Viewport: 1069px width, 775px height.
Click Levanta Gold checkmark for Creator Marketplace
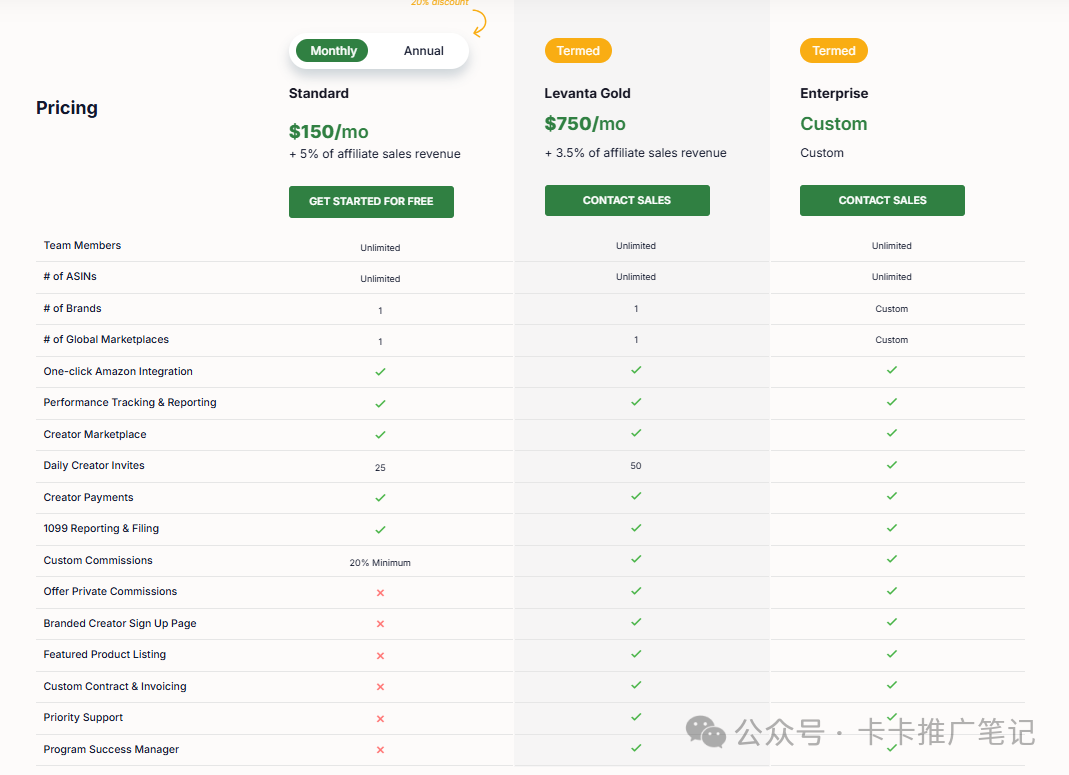coord(636,433)
